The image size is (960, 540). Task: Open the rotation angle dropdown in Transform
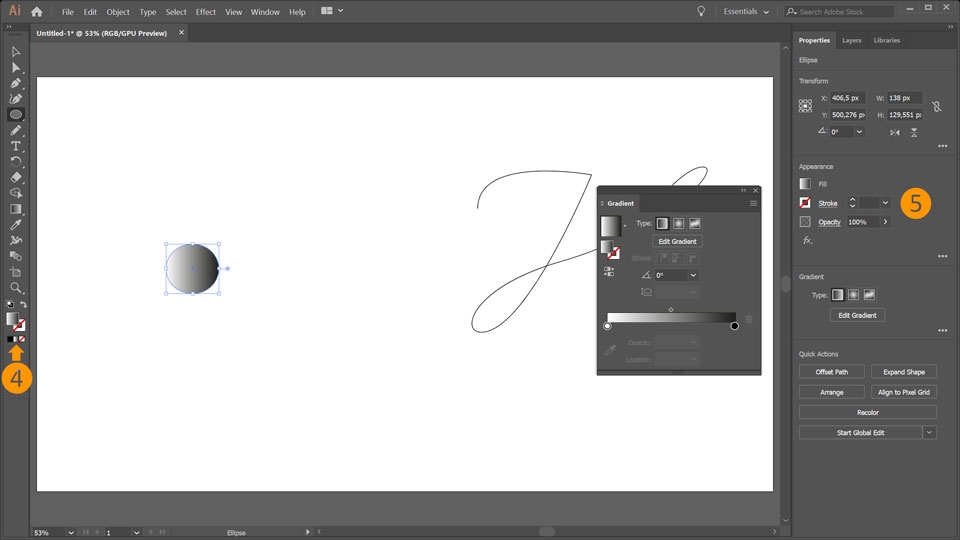click(x=860, y=132)
